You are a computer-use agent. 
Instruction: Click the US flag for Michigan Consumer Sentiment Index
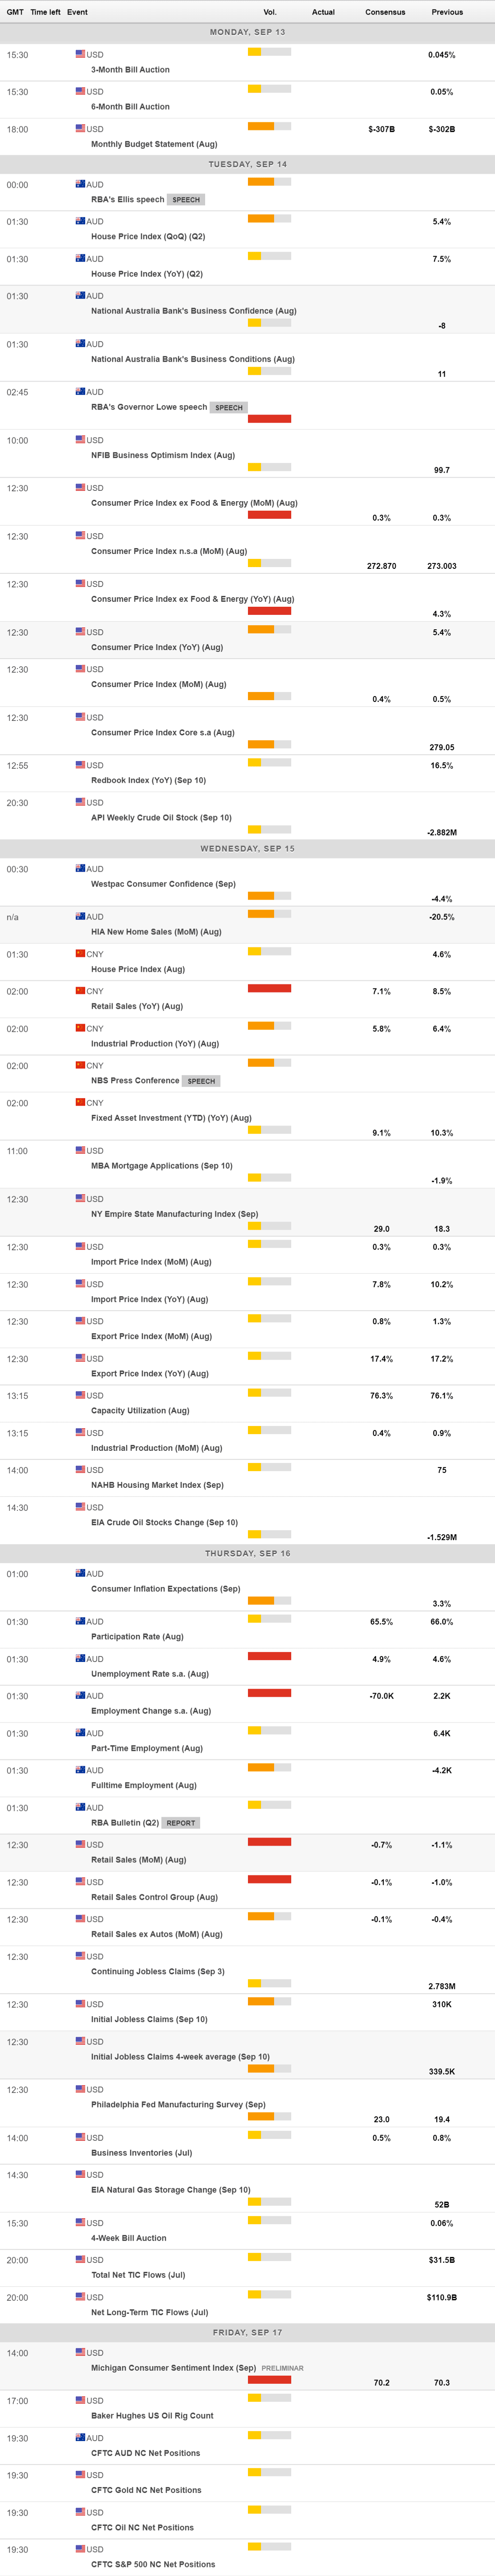point(80,2352)
